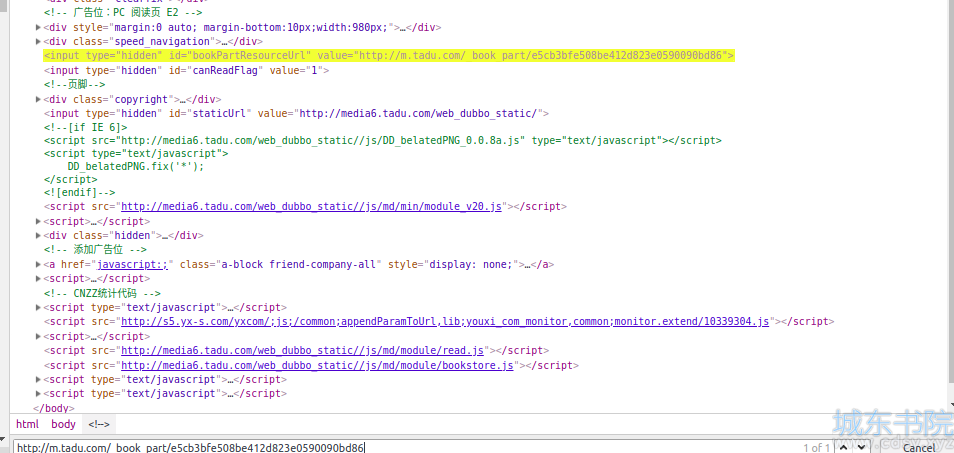Select the 添加广告位 comment line
954x453 pixels.
95,250
